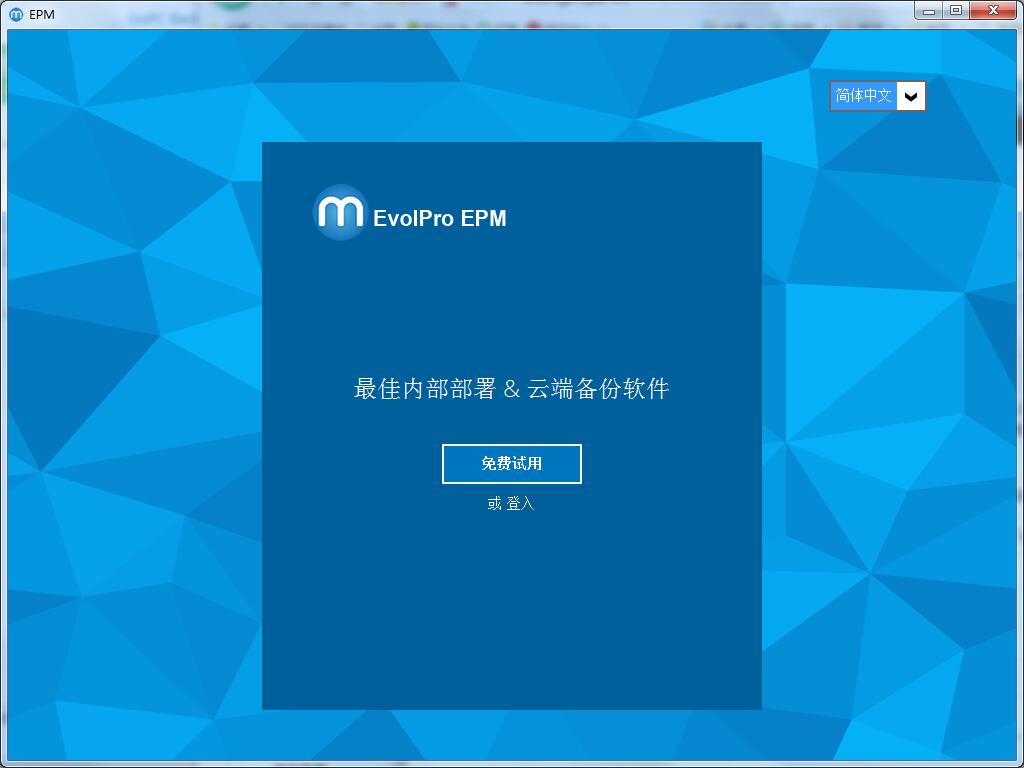Select the 登入 sign-in link

(x=524, y=504)
